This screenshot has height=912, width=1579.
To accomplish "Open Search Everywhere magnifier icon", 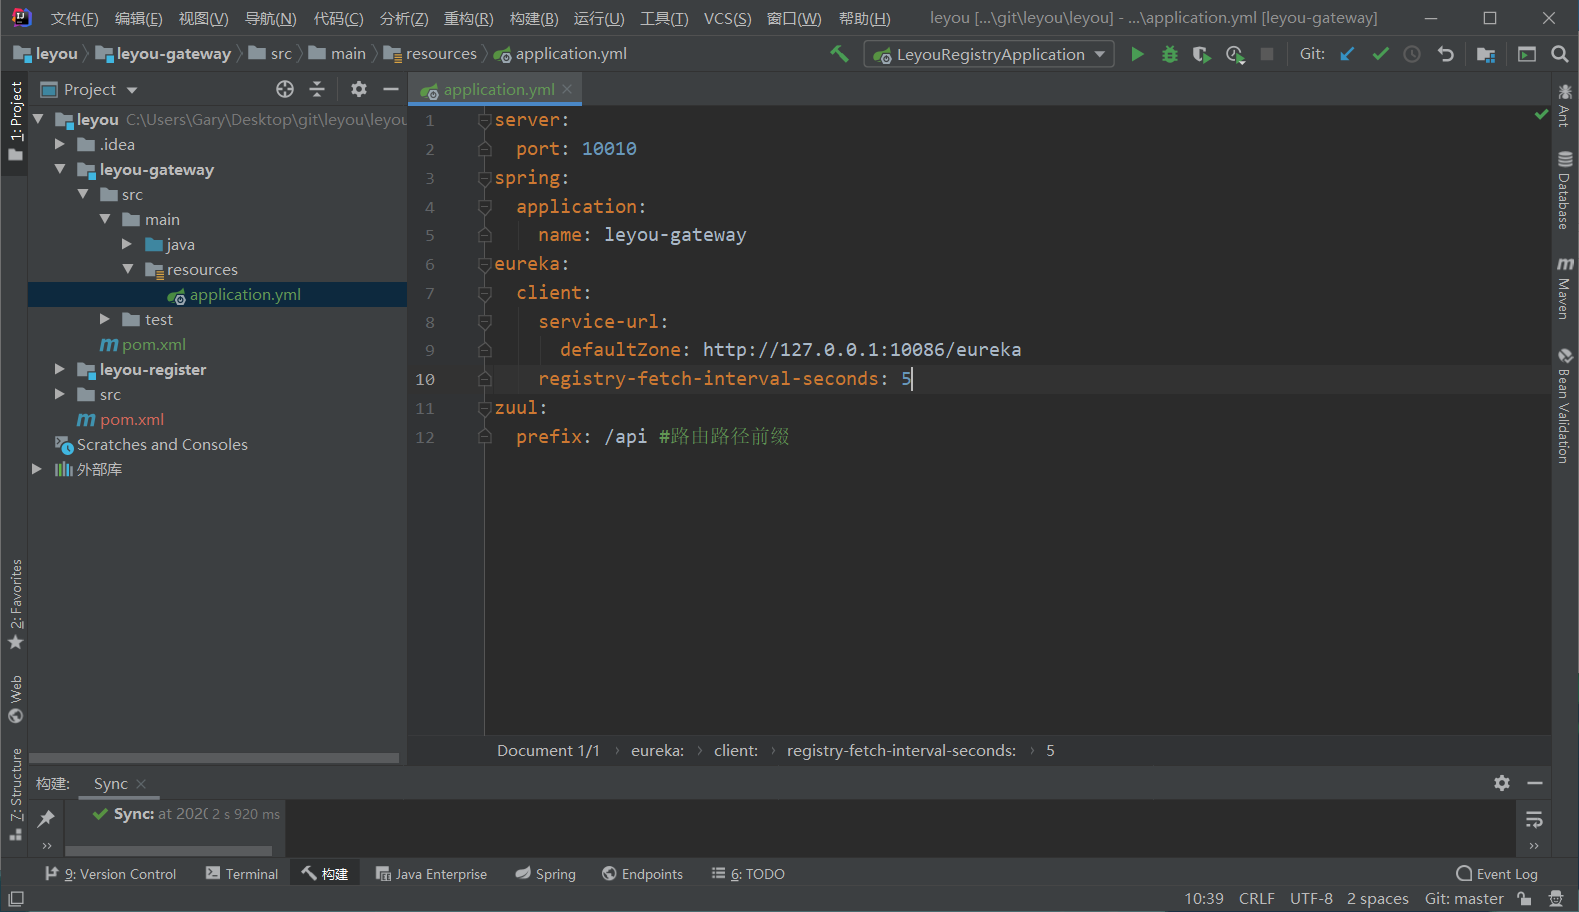I will coord(1560,54).
